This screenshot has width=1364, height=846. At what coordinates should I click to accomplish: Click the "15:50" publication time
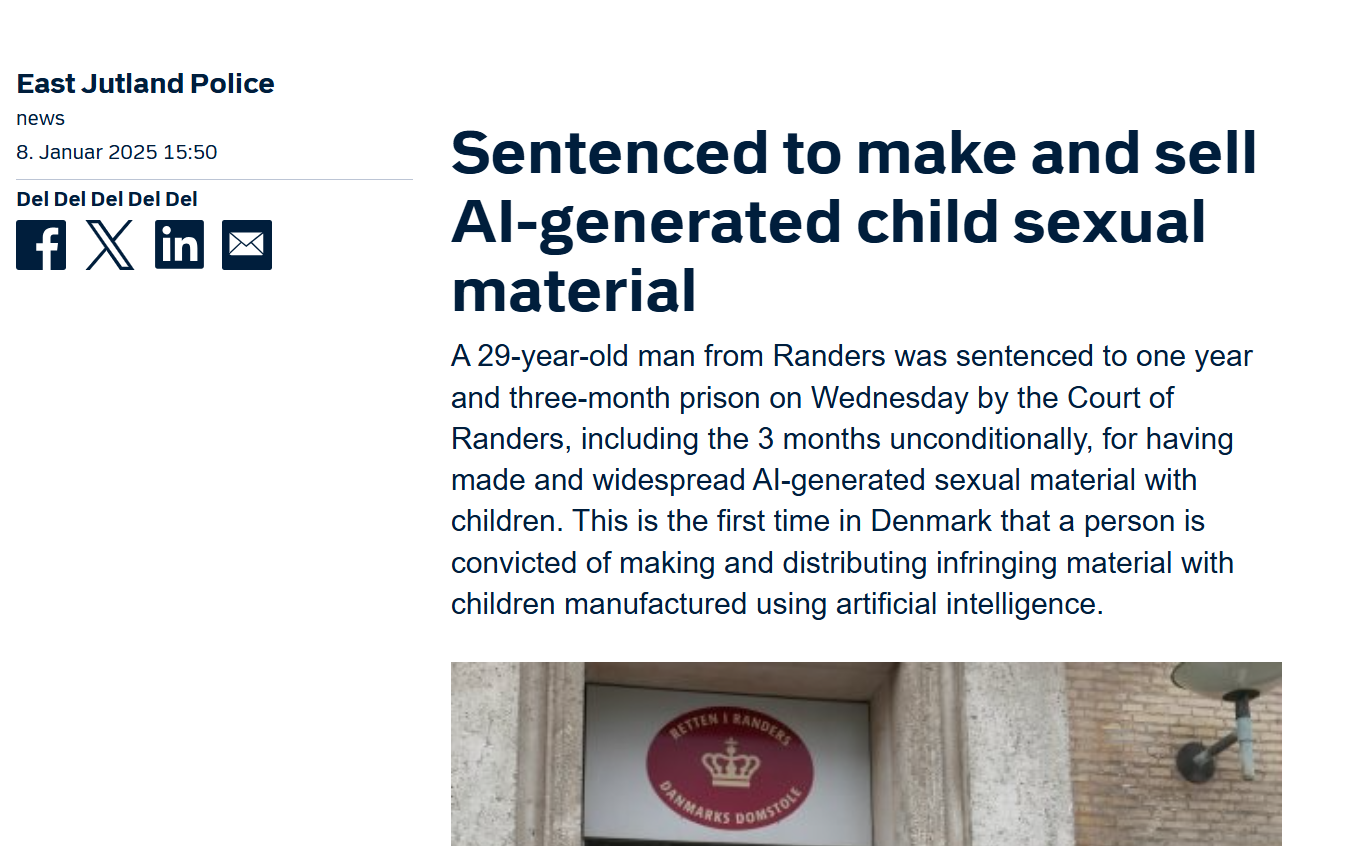(190, 152)
